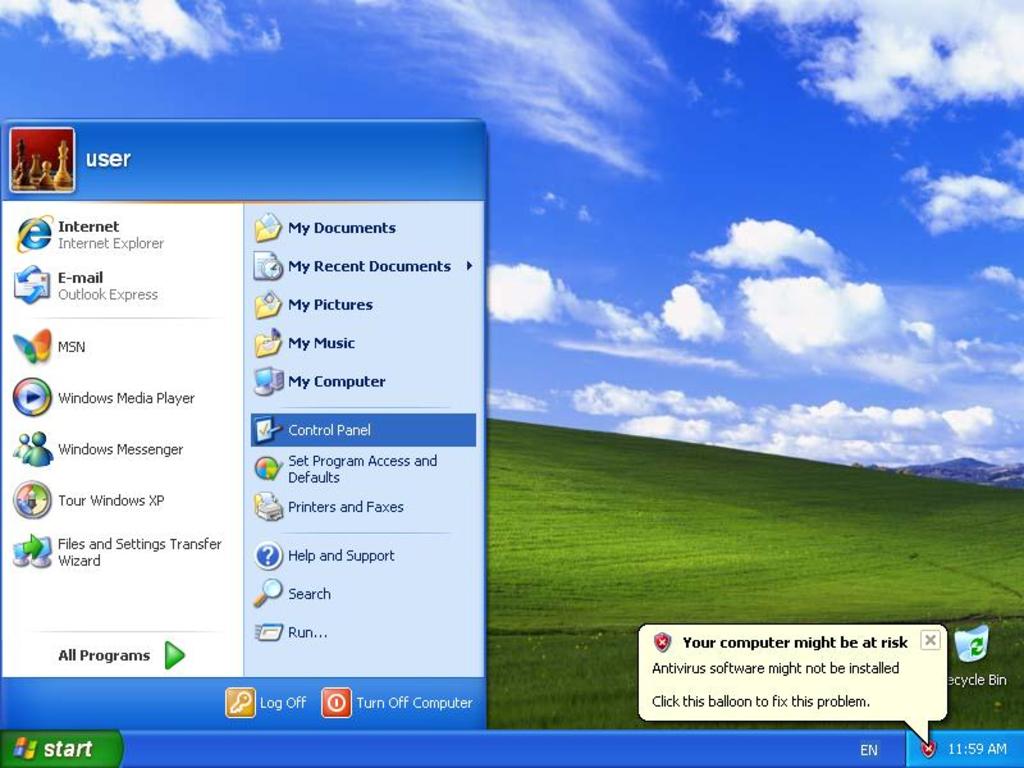Launch MSN
This screenshot has width=1024, height=768.
(x=70, y=346)
